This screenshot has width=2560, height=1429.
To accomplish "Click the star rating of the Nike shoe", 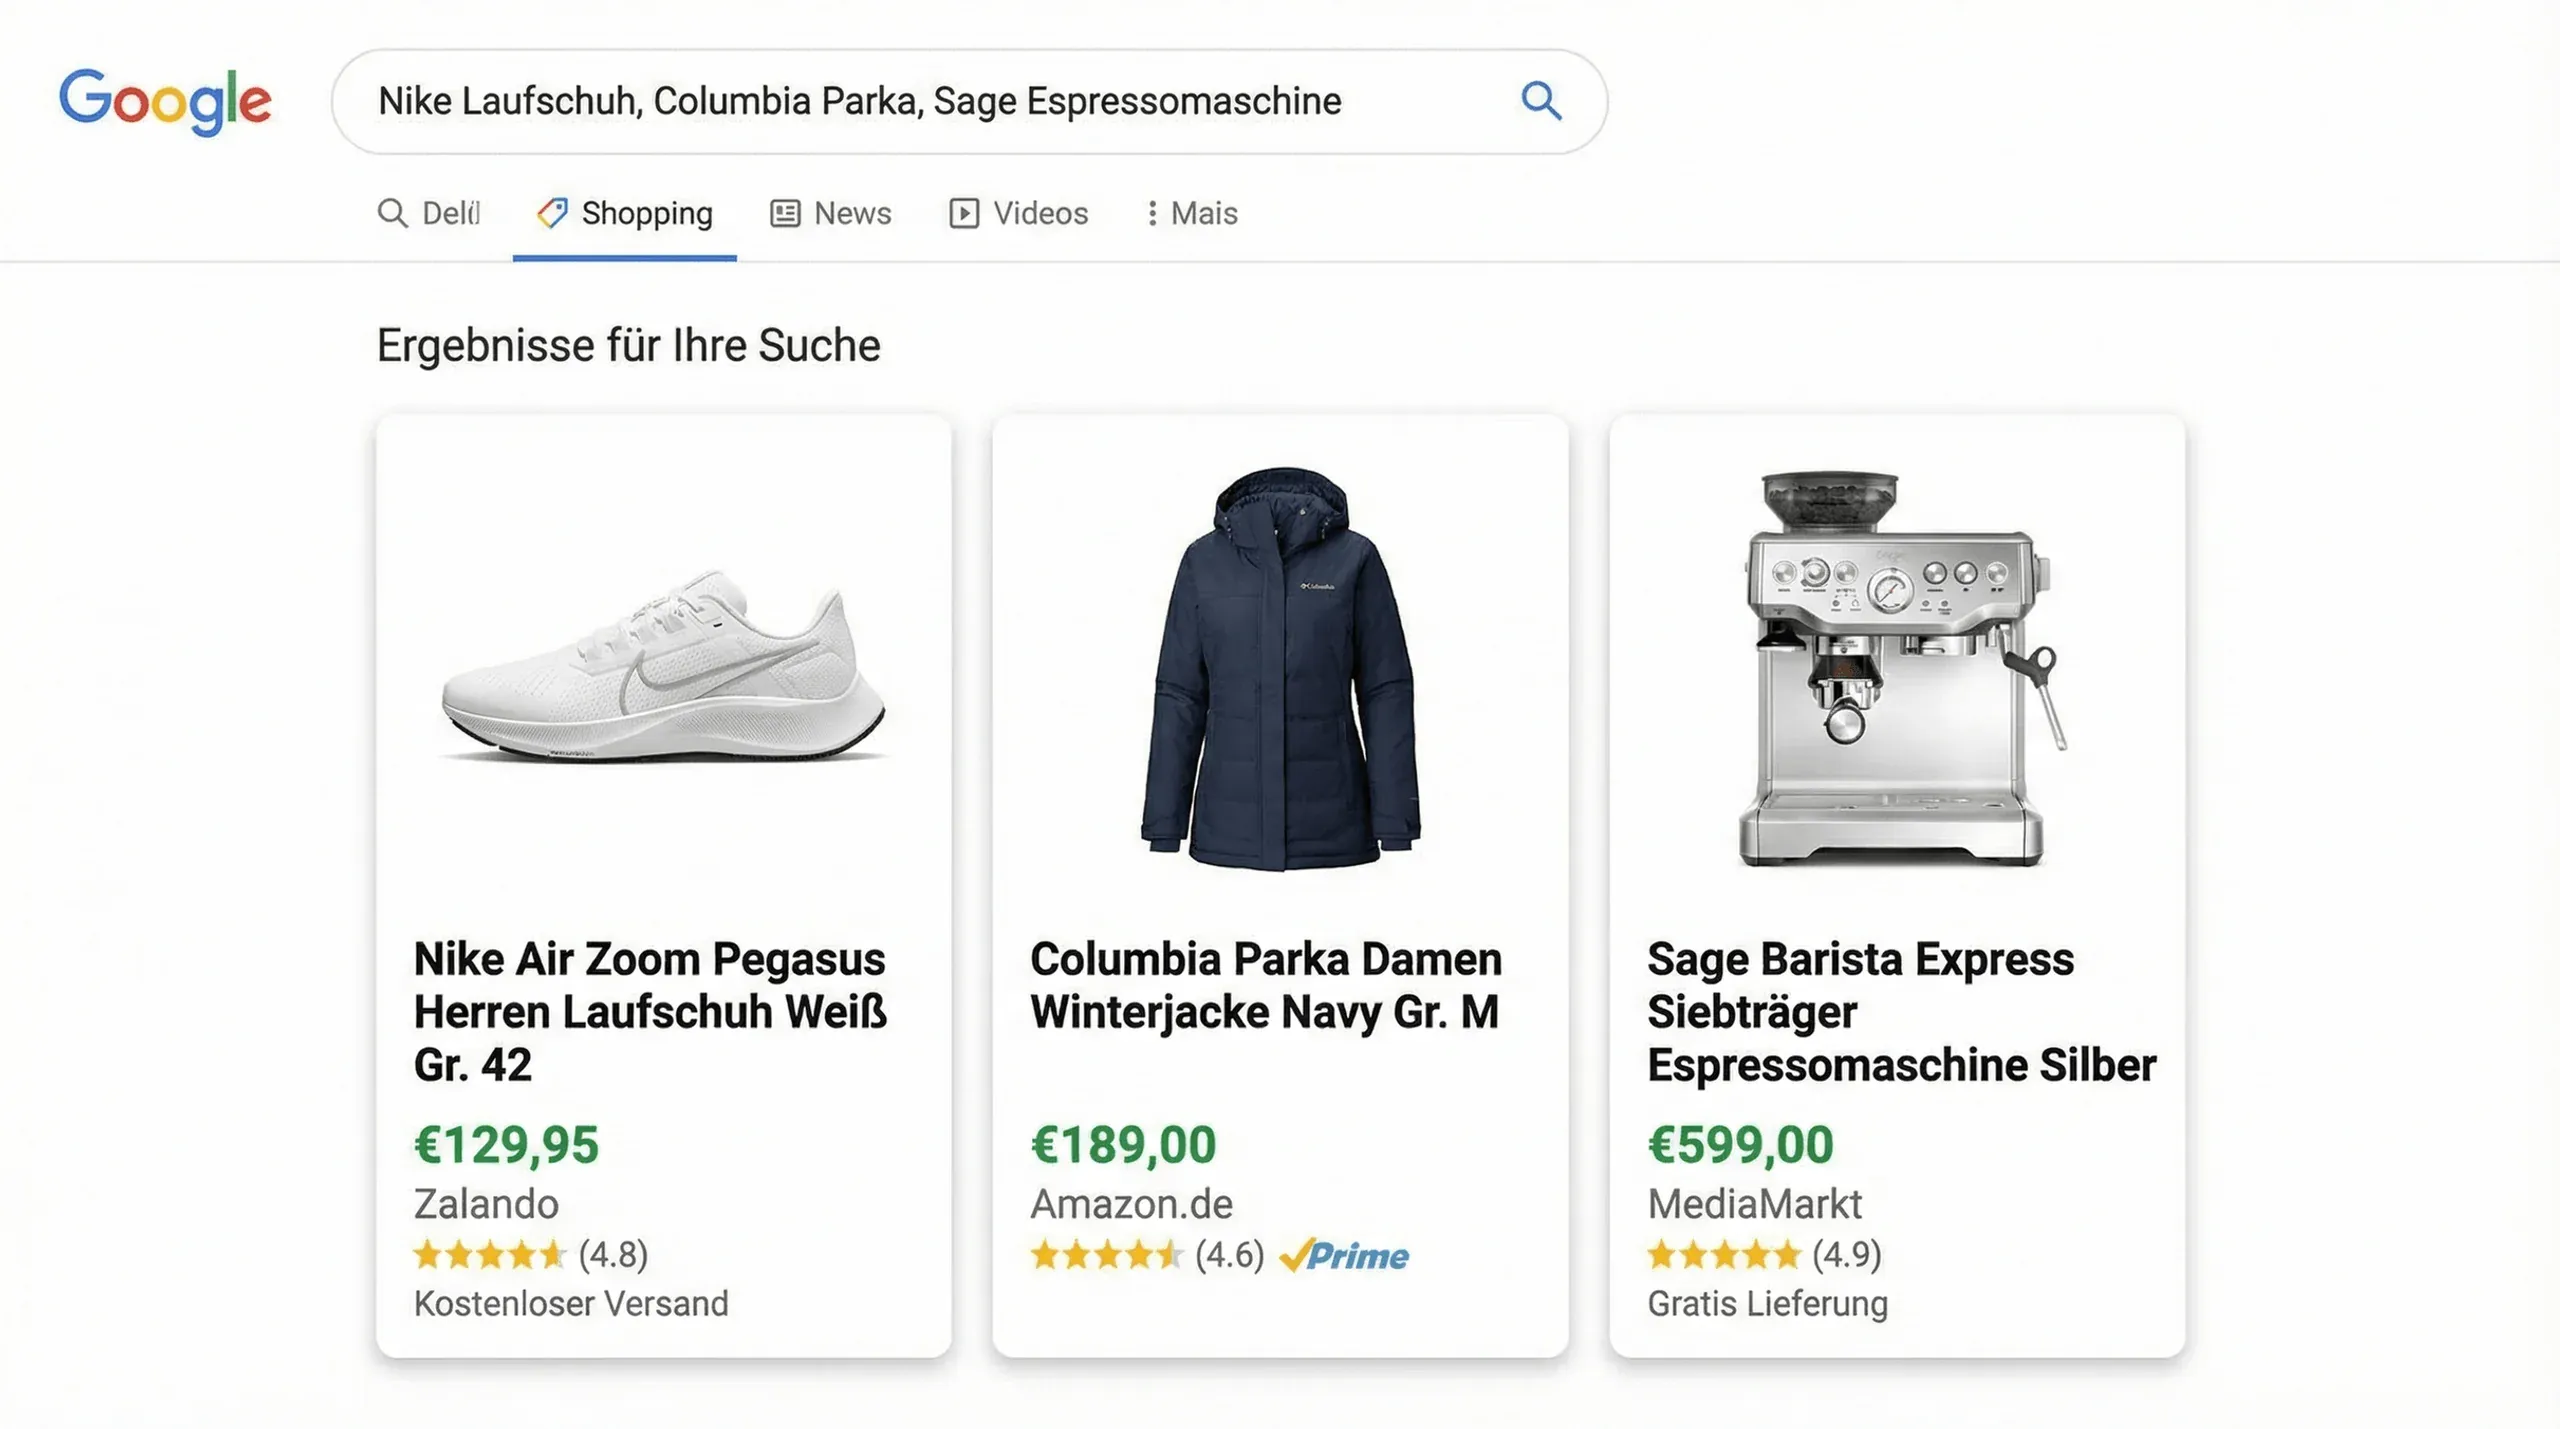I will click(492, 1256).
